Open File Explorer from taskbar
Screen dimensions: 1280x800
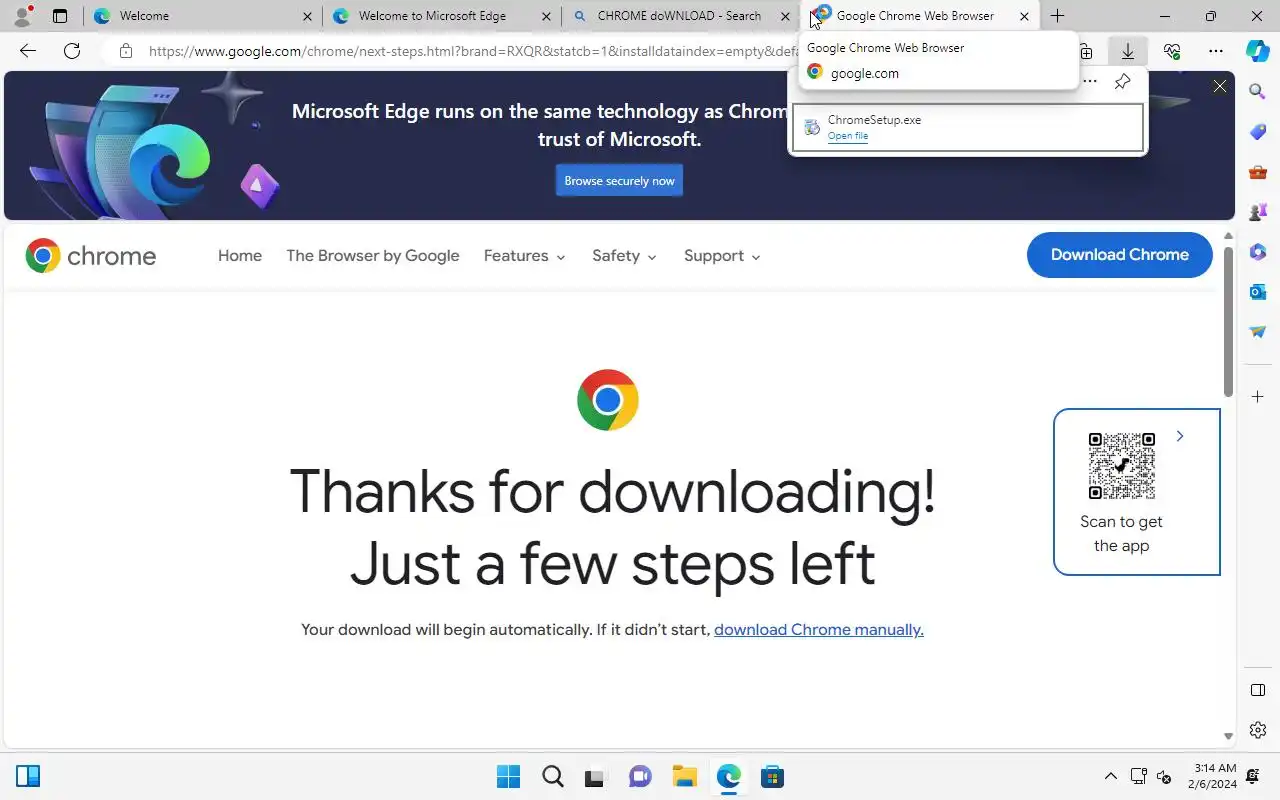[x=684, y=776]
